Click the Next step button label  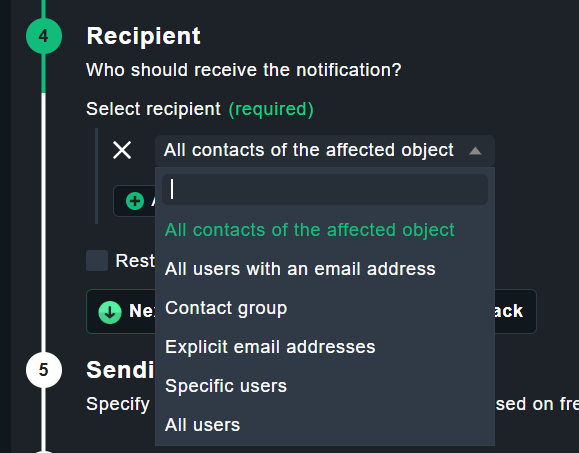coord(142,311)
